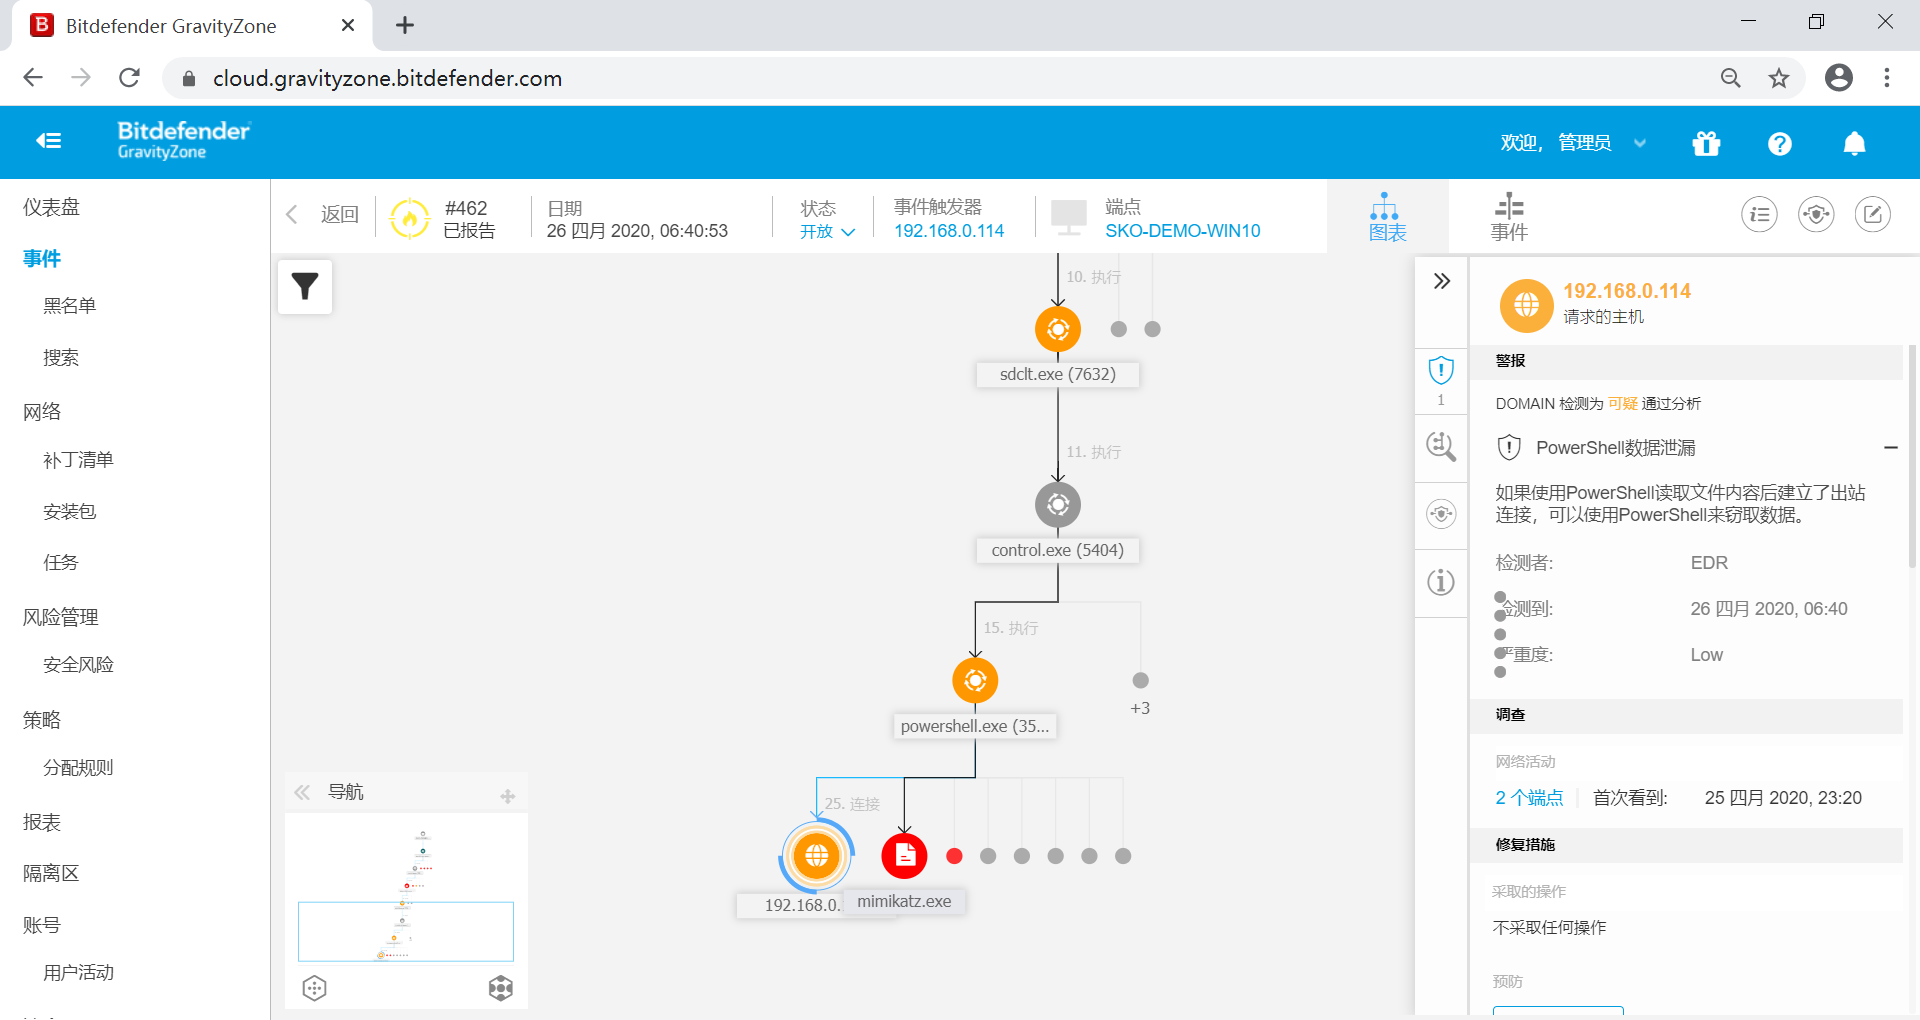The height and width of the screenshot is (1020, 1920).
Task: Open the browser profile icon
Action: pos(1839,78)
